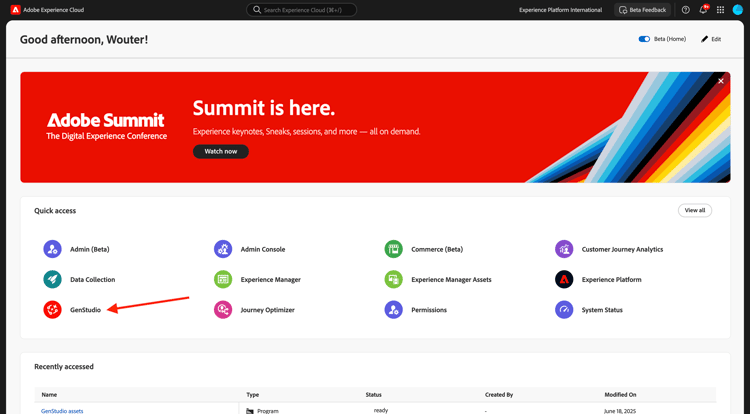
Task: Click the System Status icon
Action: click(x=564, y=310)
